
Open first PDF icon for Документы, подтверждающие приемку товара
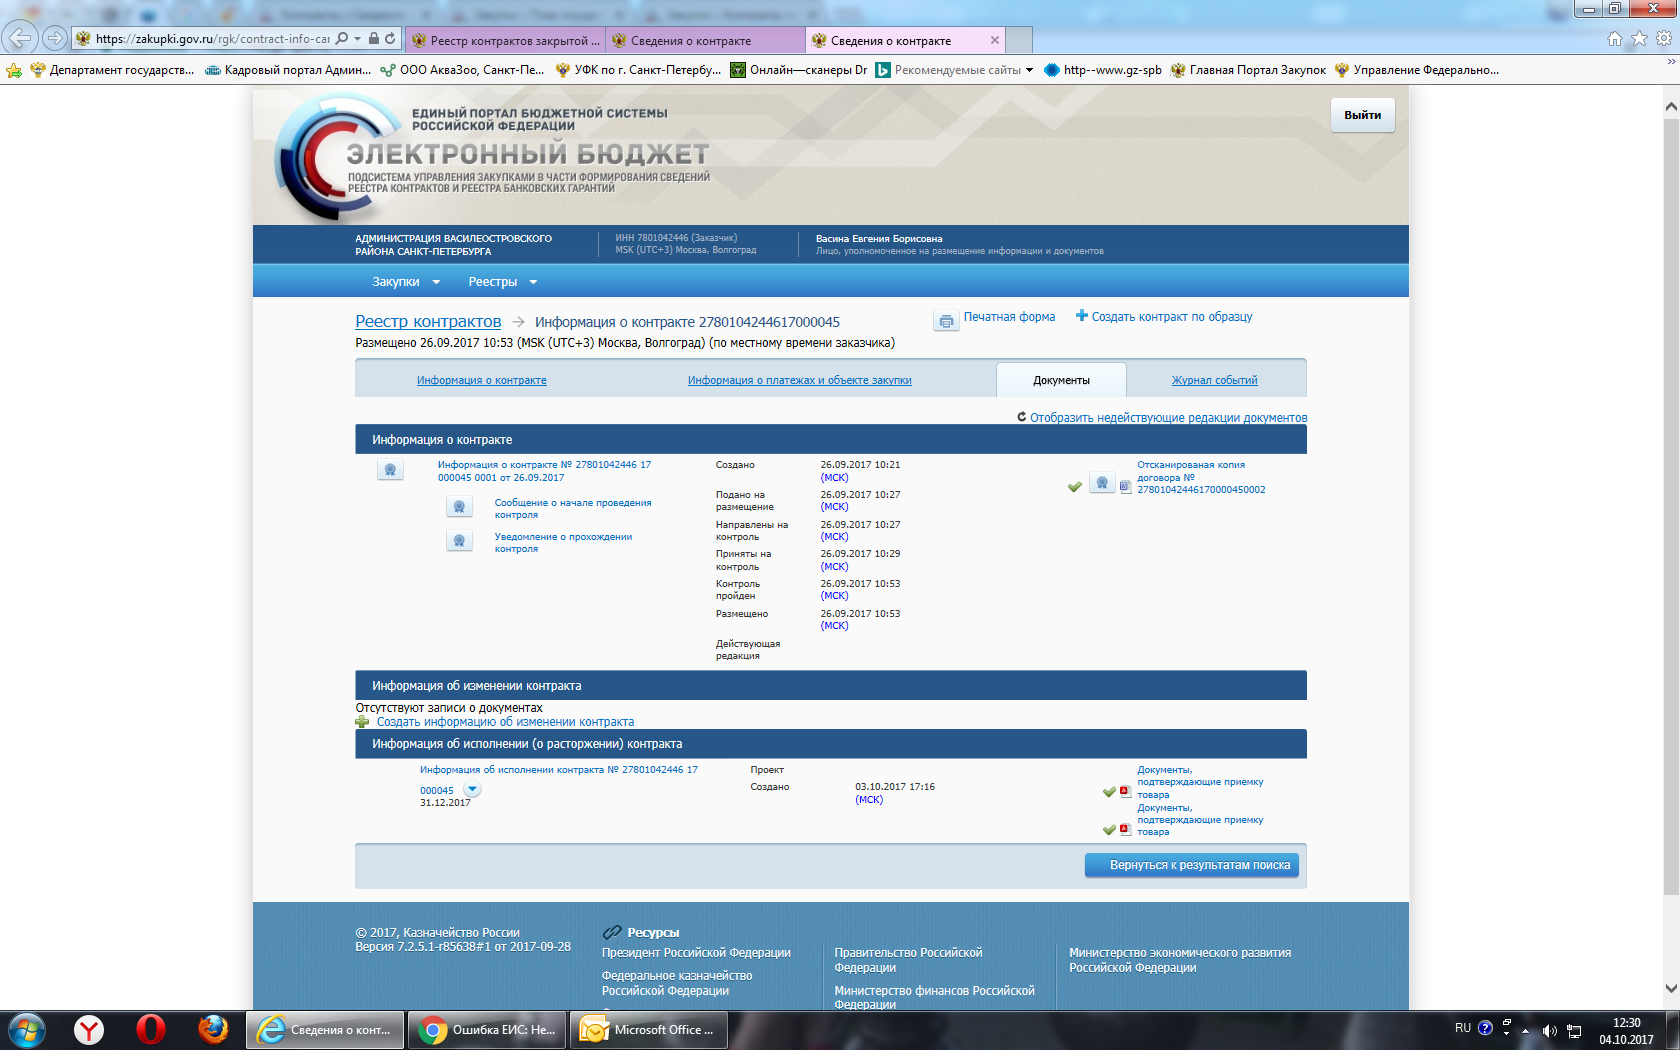pyautogui.click(x=1125, y=791)
